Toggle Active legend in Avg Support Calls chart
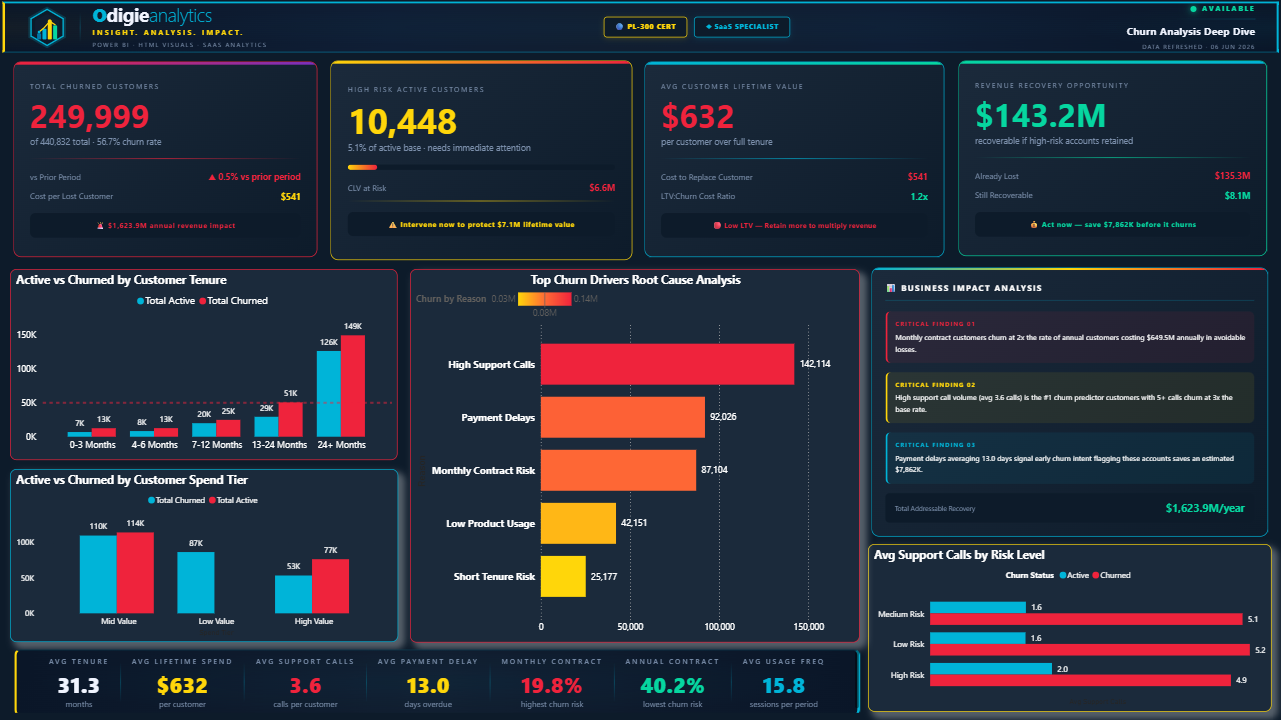Image resolution: width=1281 pixels, height=720 pixels. click(1074, 575)
